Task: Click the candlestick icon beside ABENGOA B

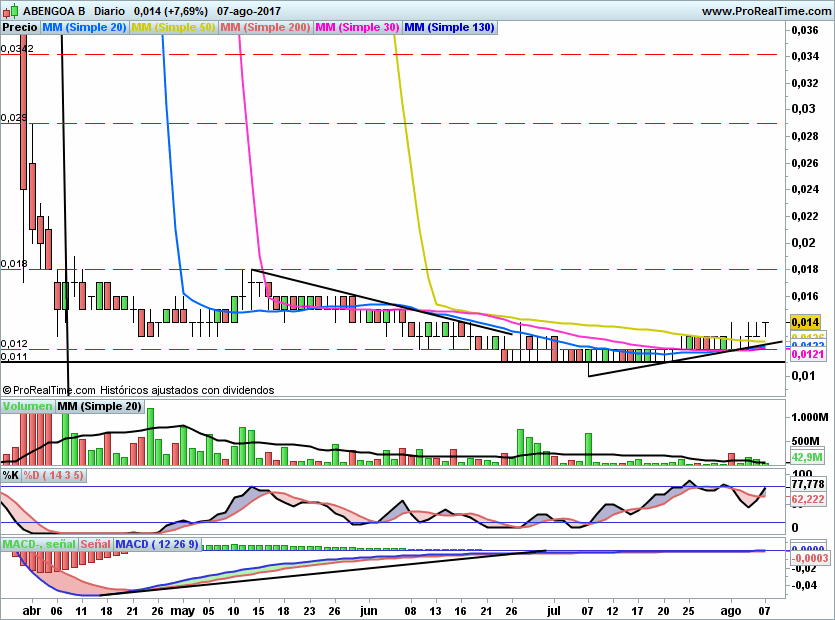Action: coord(9,11)
